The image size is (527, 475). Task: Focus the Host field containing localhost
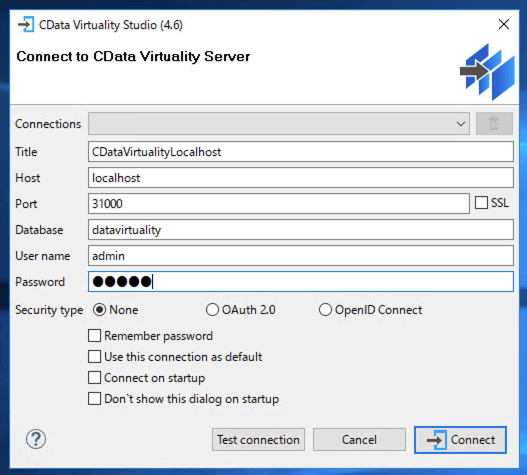pyautogui.click(x=301, y=177)
